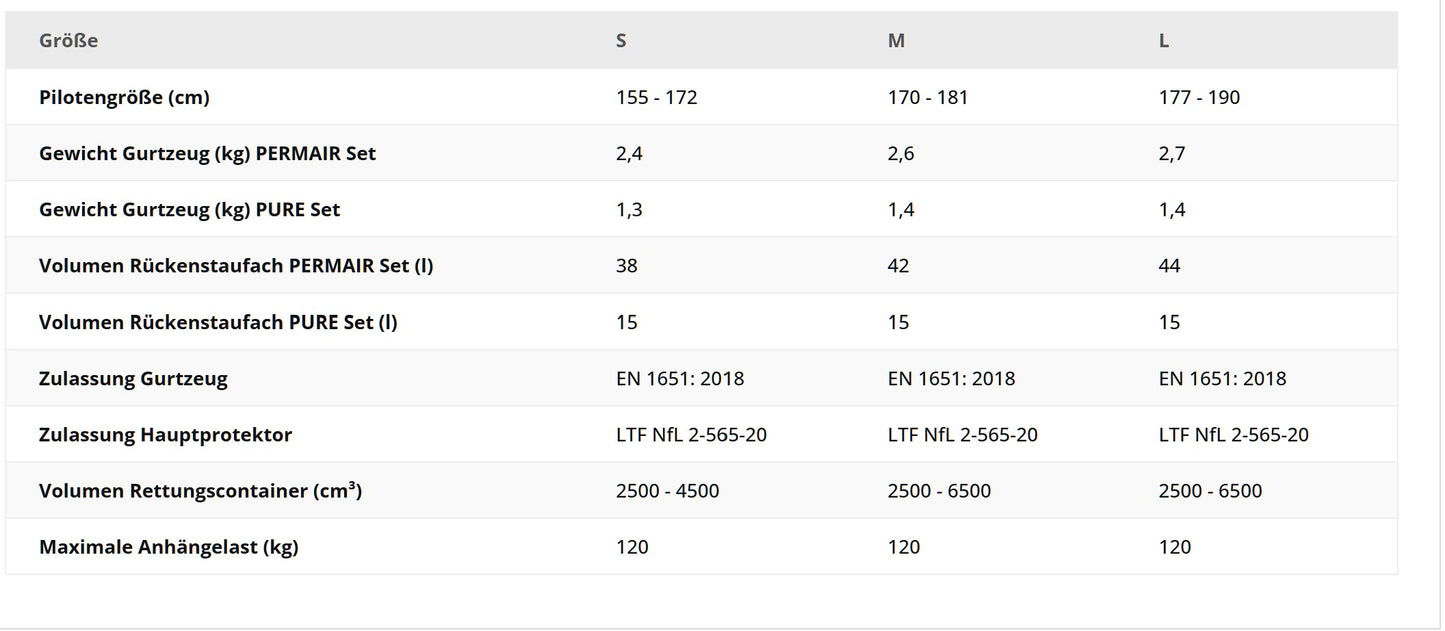Click the Zulassung Gurtzeug row label

133,378
